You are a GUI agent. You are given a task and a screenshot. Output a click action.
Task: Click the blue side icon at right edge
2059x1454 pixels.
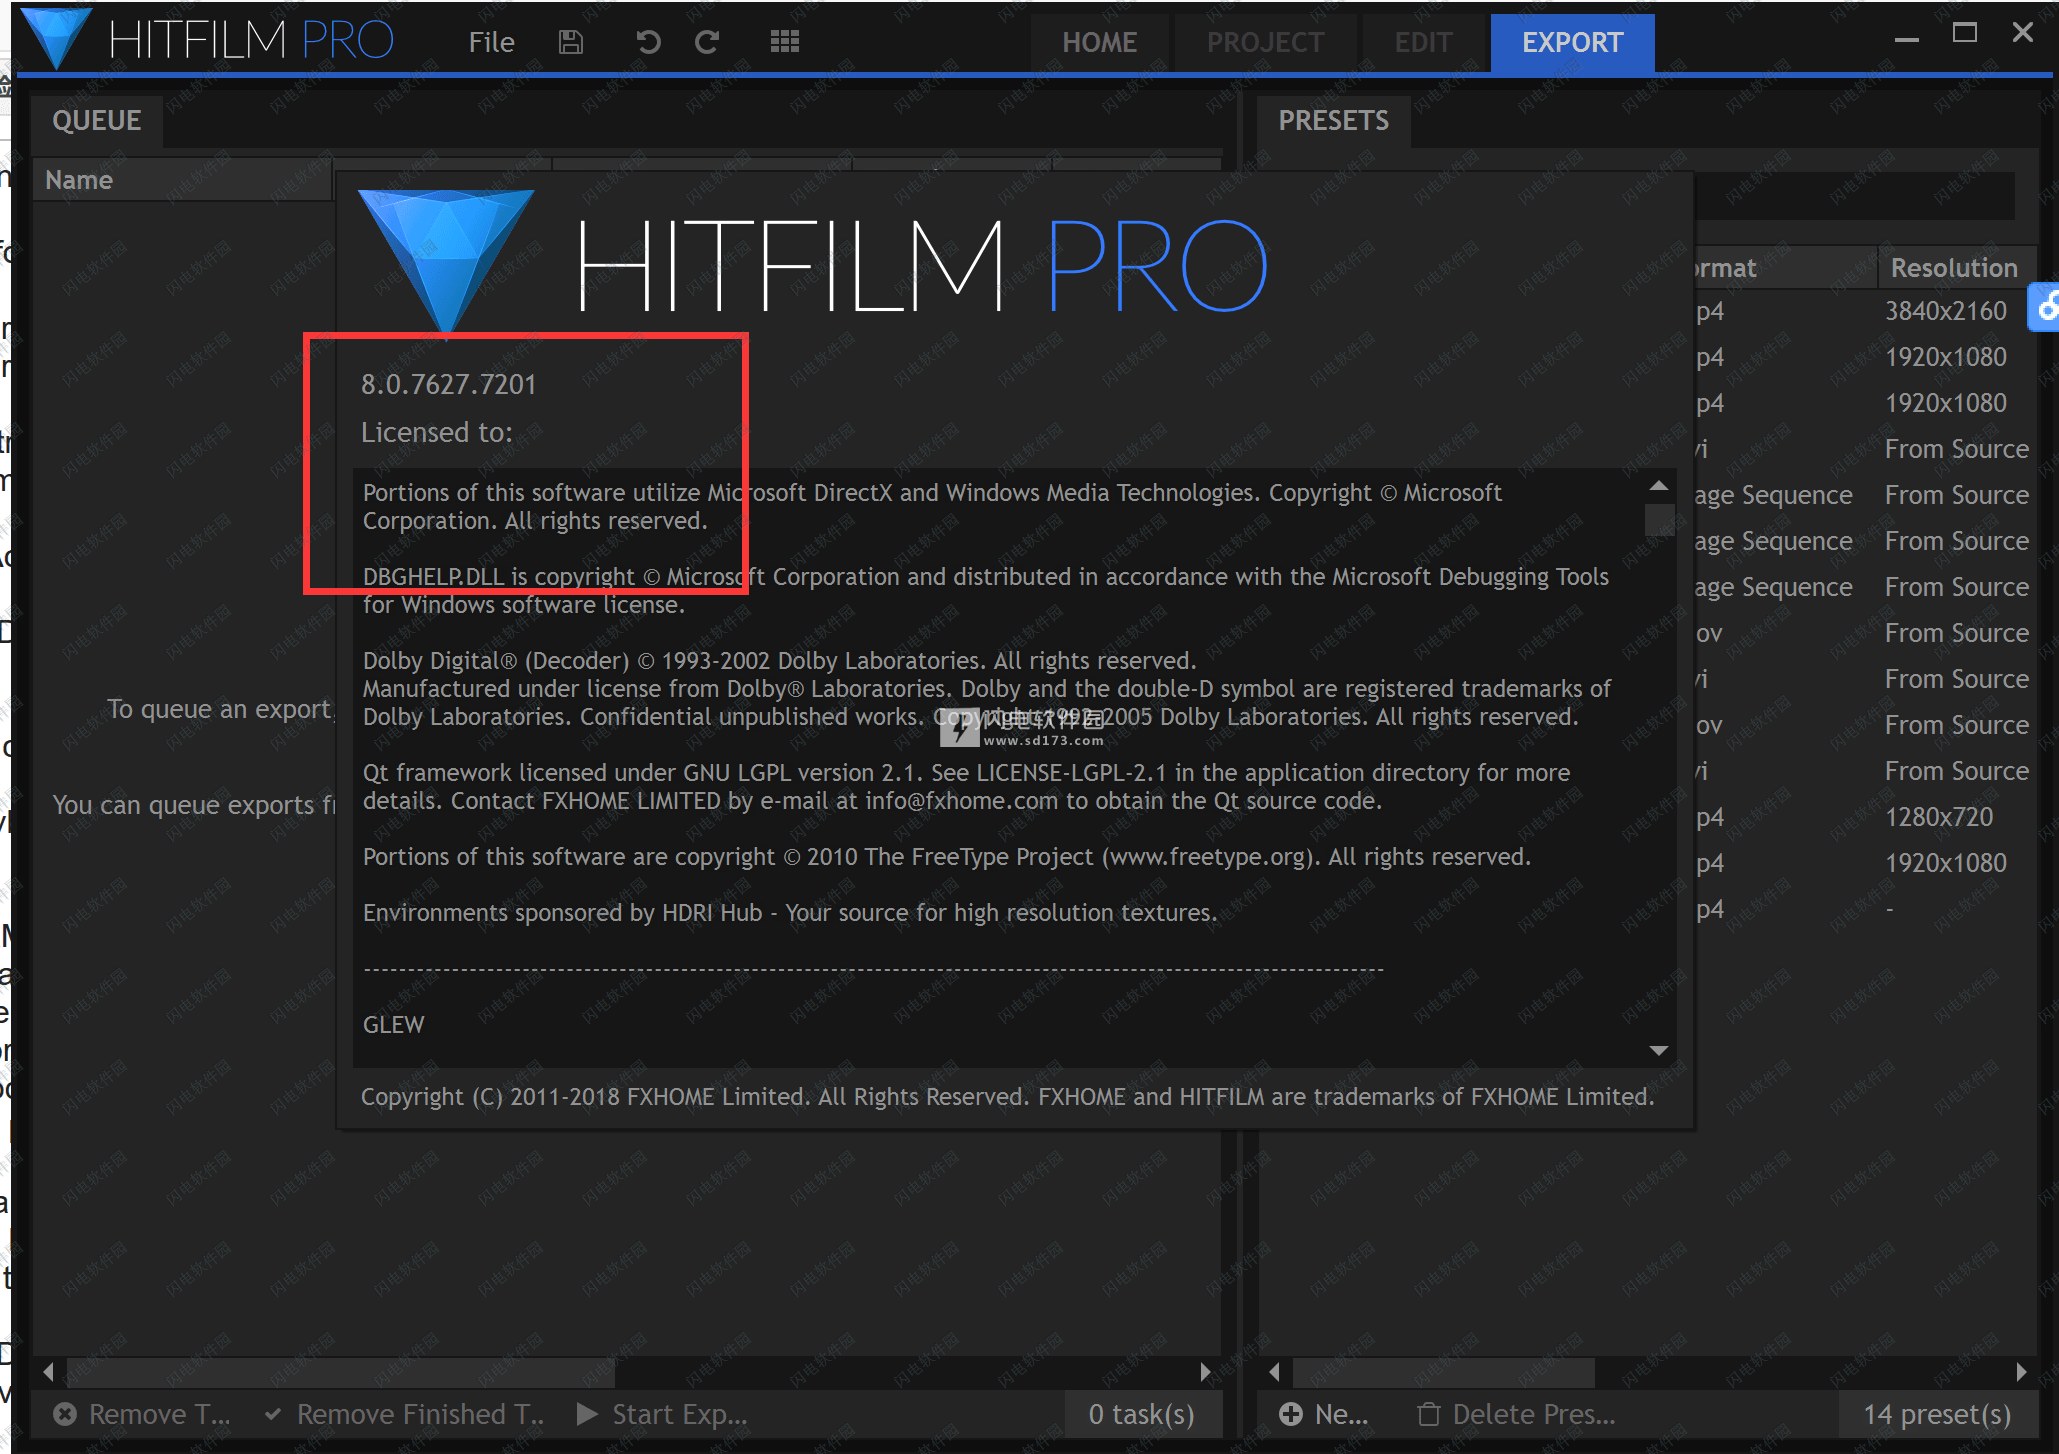[2044, 307]
